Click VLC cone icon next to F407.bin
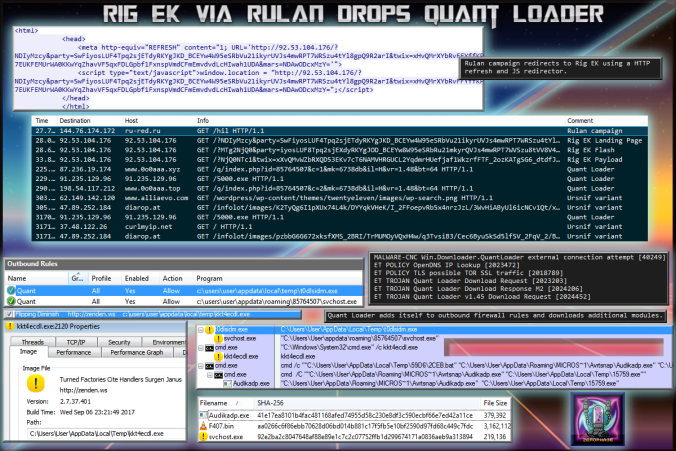Image resolution: width=676 pixels, height=451 pixels. (x=203, y=426)
